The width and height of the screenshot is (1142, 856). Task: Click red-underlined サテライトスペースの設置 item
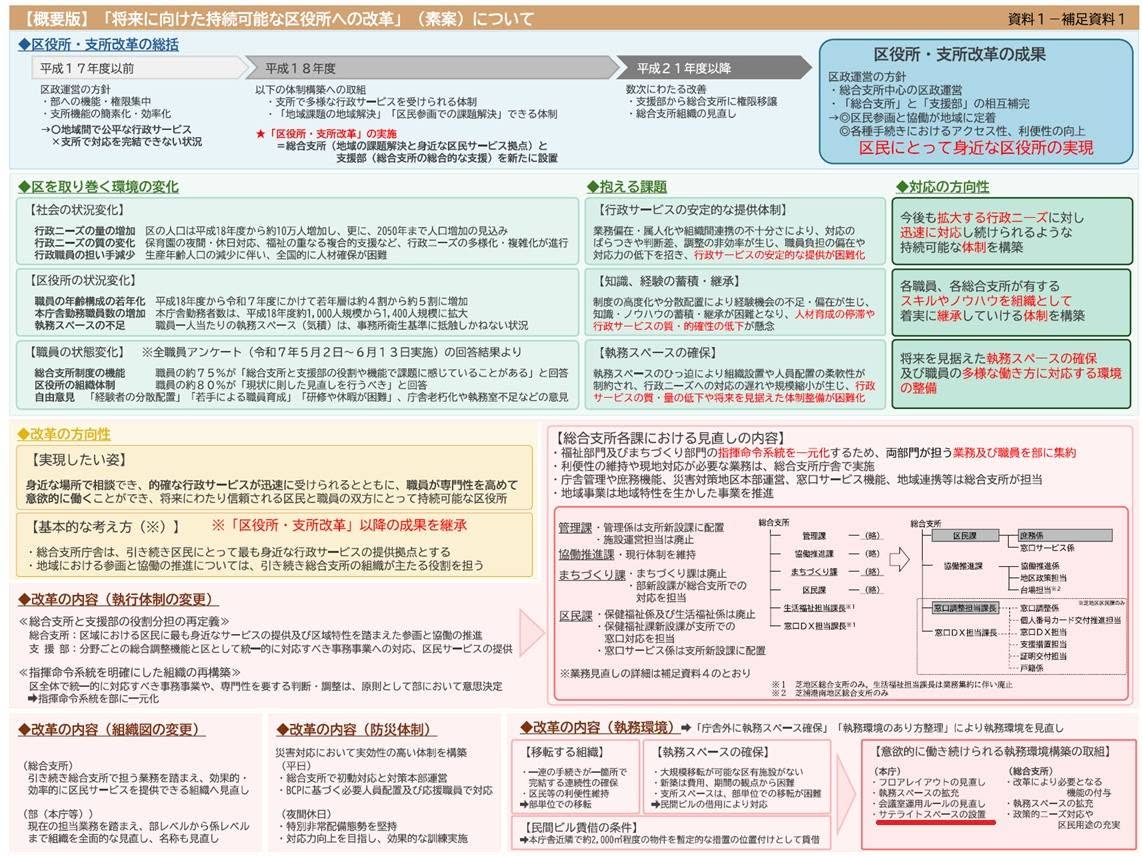click(x=932, y=814)
